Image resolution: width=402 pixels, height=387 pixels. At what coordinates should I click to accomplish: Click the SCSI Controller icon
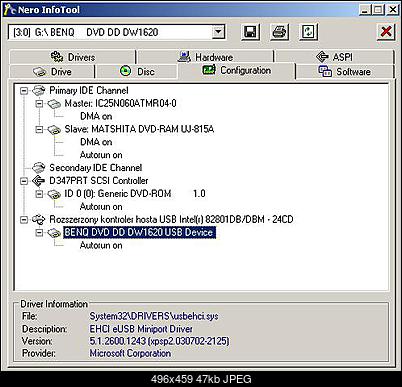pos(39,181)
